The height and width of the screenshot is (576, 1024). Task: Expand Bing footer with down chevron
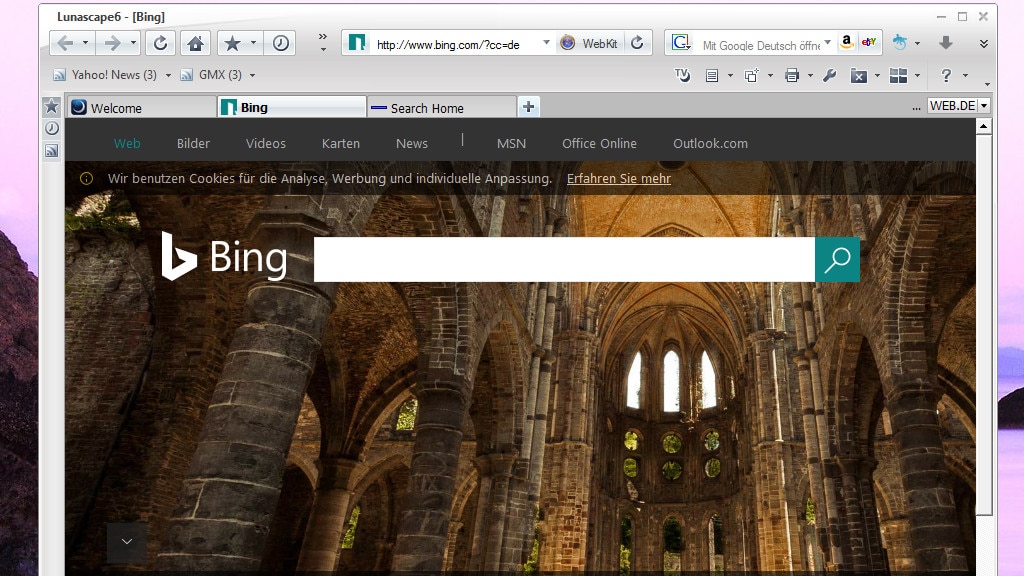127,541
